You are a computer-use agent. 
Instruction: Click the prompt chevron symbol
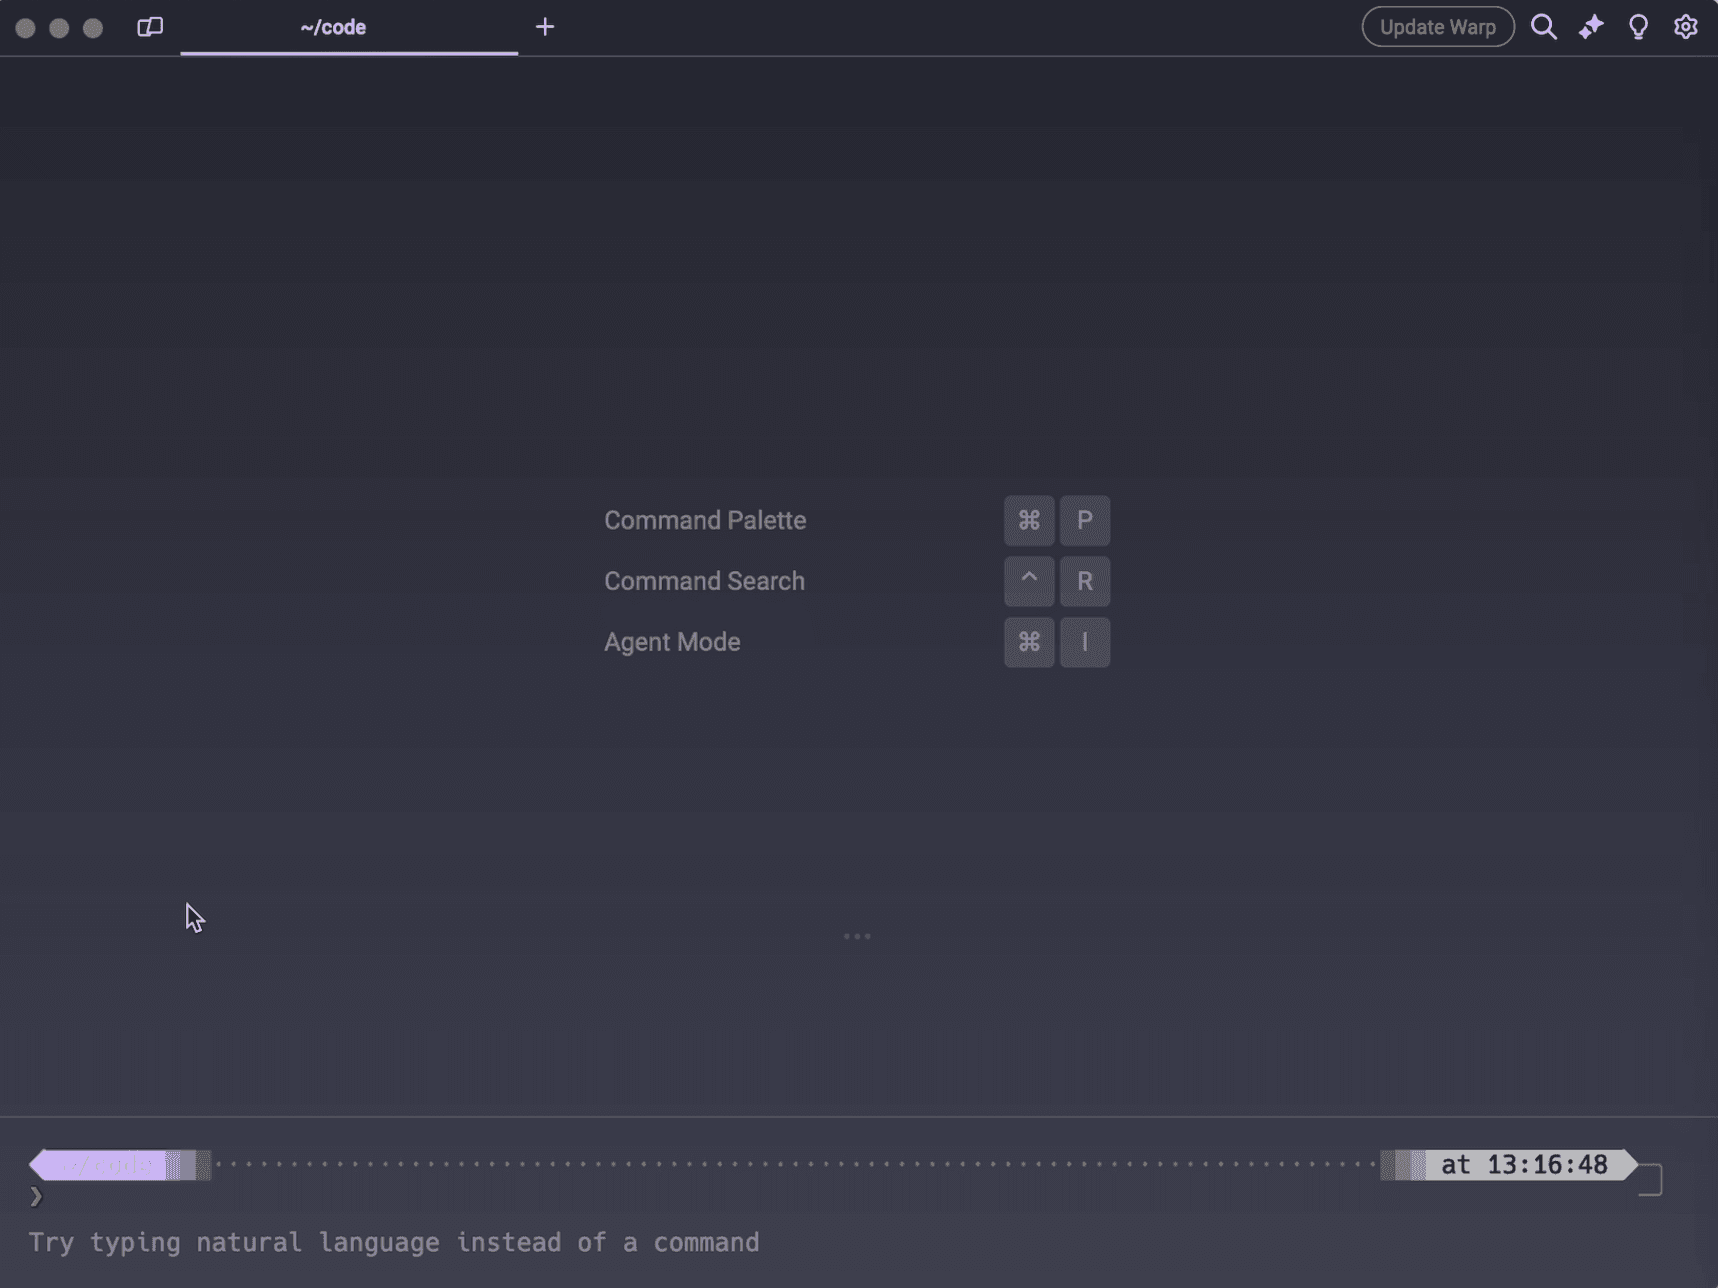pyautogui.click(x=36, y=1196)
